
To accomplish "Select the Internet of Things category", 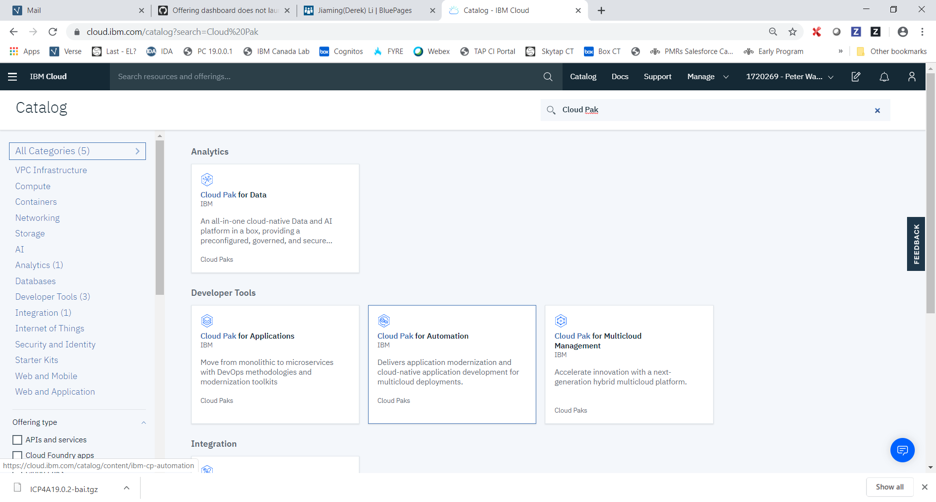I will (50, 328).
